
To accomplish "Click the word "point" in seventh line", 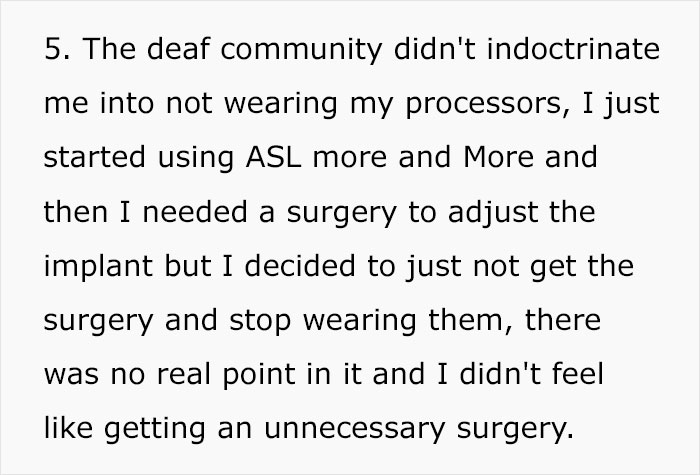I will click(x=258, y=377).
